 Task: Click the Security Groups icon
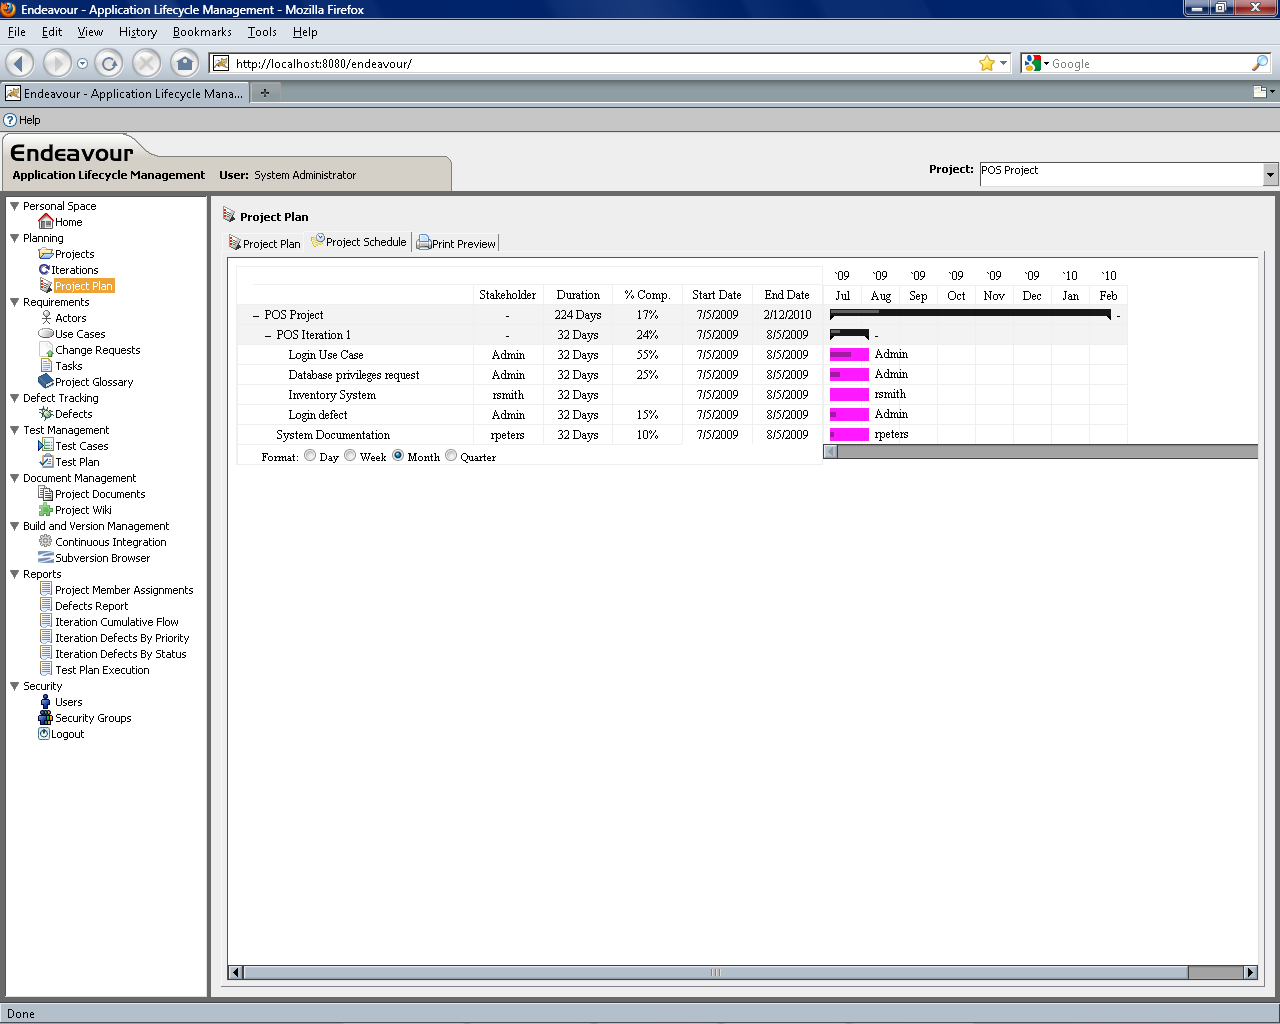[45, 717]
